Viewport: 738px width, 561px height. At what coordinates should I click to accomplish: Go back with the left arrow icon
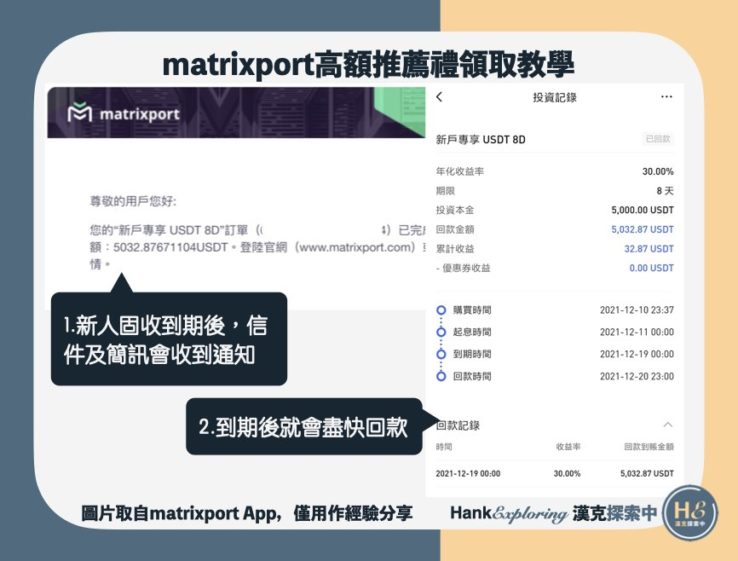439,97
